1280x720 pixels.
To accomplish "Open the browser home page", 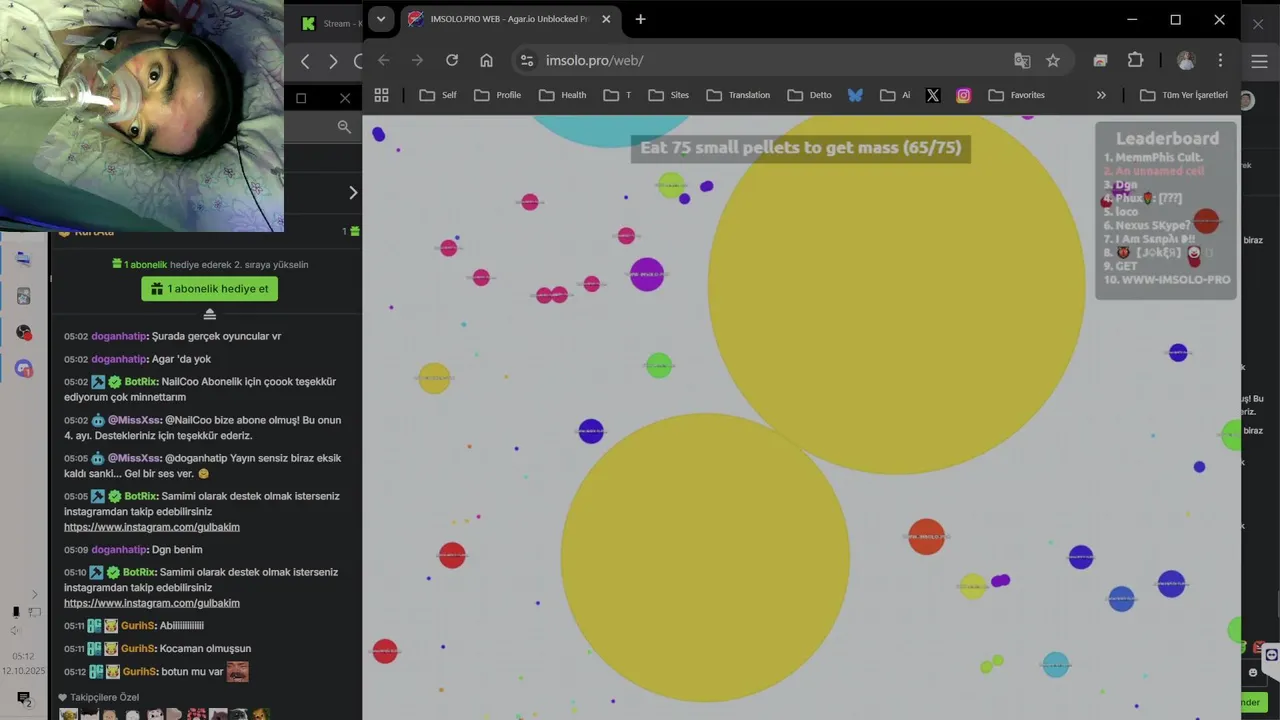I will [486, 60].
